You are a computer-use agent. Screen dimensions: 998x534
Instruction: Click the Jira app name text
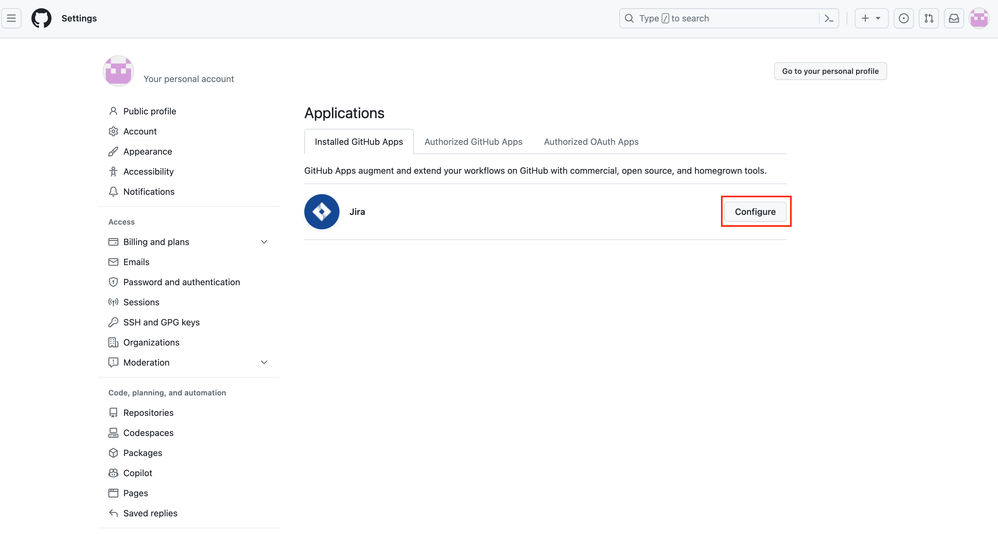pyautogui.click(x=357, y=212)
